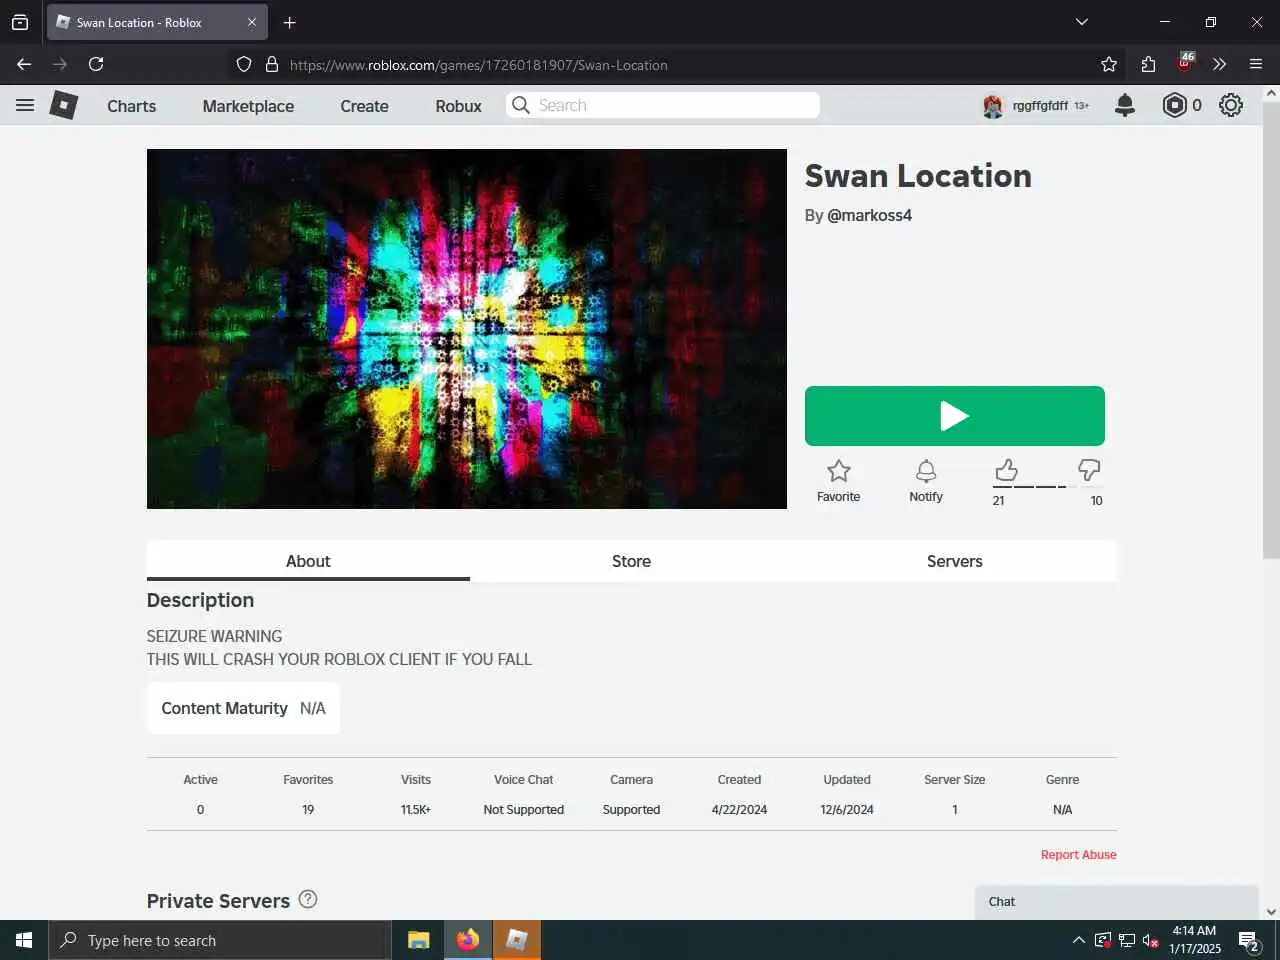1280x960 pixels.
Task: Click the extension icon with 46 badge
Action: click(1185, 62)
